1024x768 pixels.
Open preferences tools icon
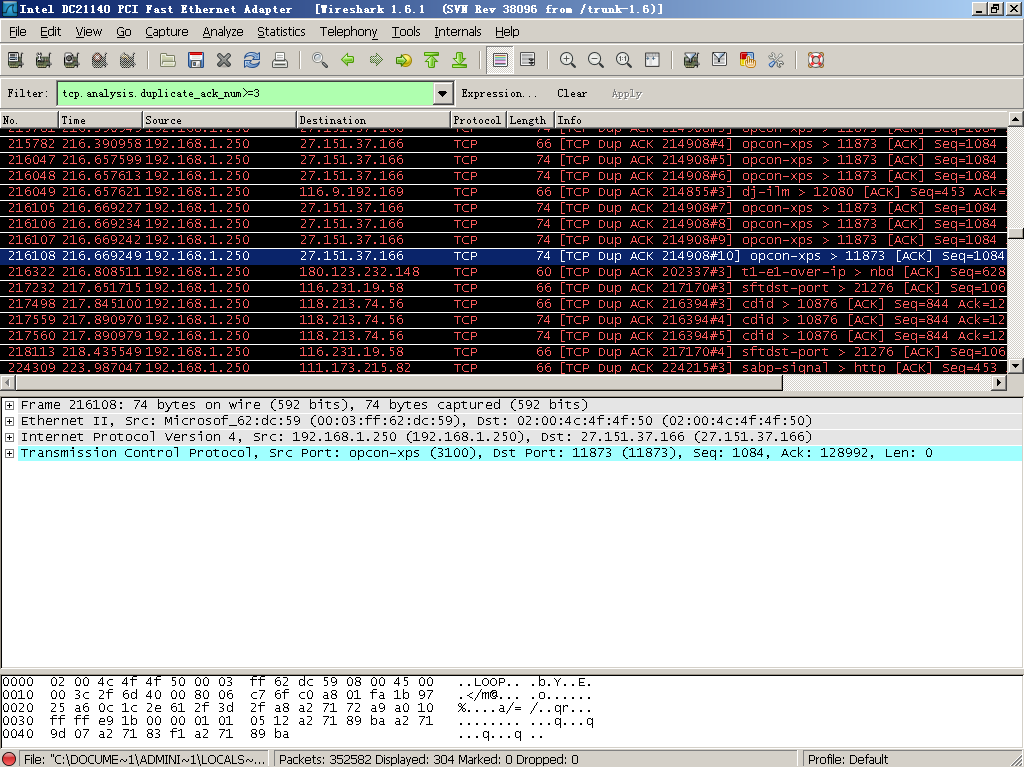click(x=776, y=60)
